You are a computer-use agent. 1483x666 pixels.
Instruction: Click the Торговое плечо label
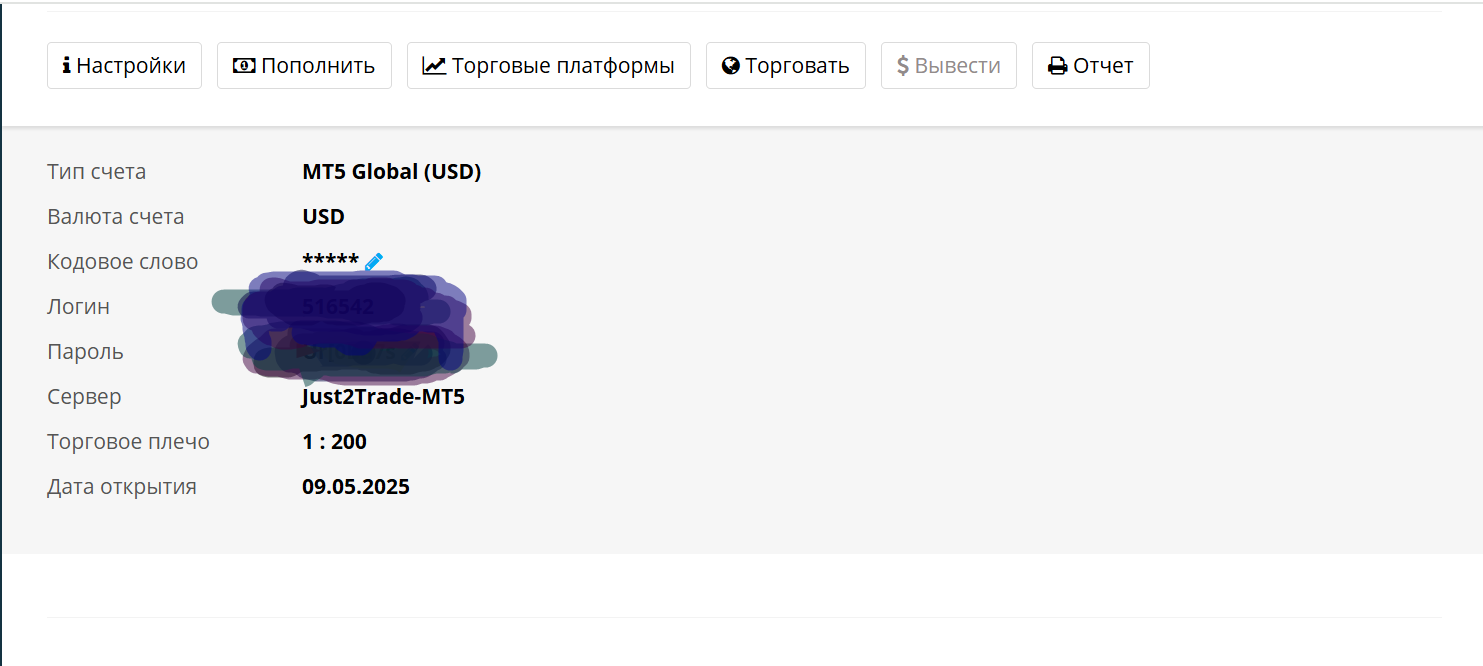[x=129, y=442]
